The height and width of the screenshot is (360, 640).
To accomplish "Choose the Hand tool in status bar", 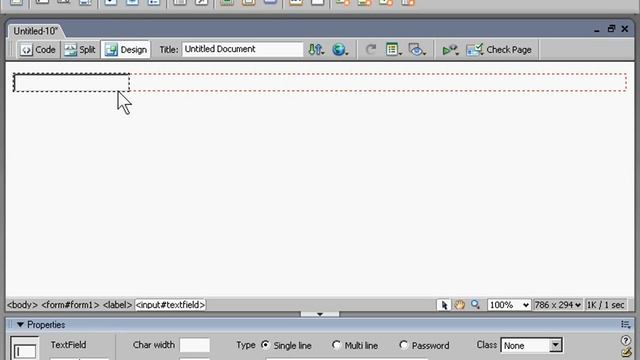I will [x=460, y=305].
